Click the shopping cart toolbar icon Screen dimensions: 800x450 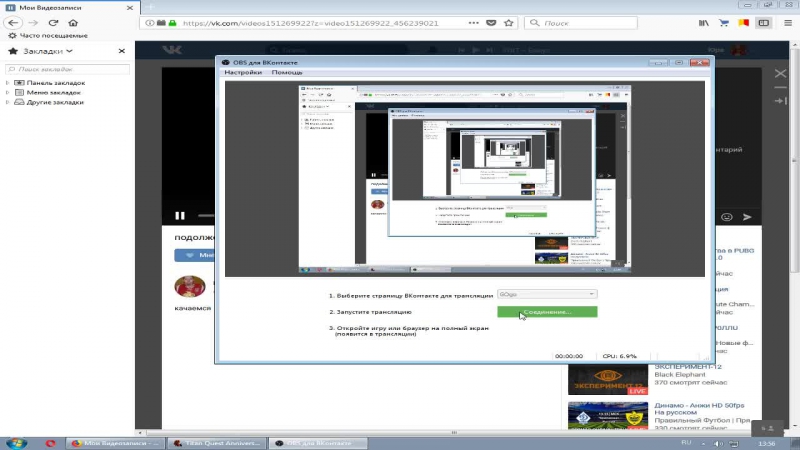point(723,23)
